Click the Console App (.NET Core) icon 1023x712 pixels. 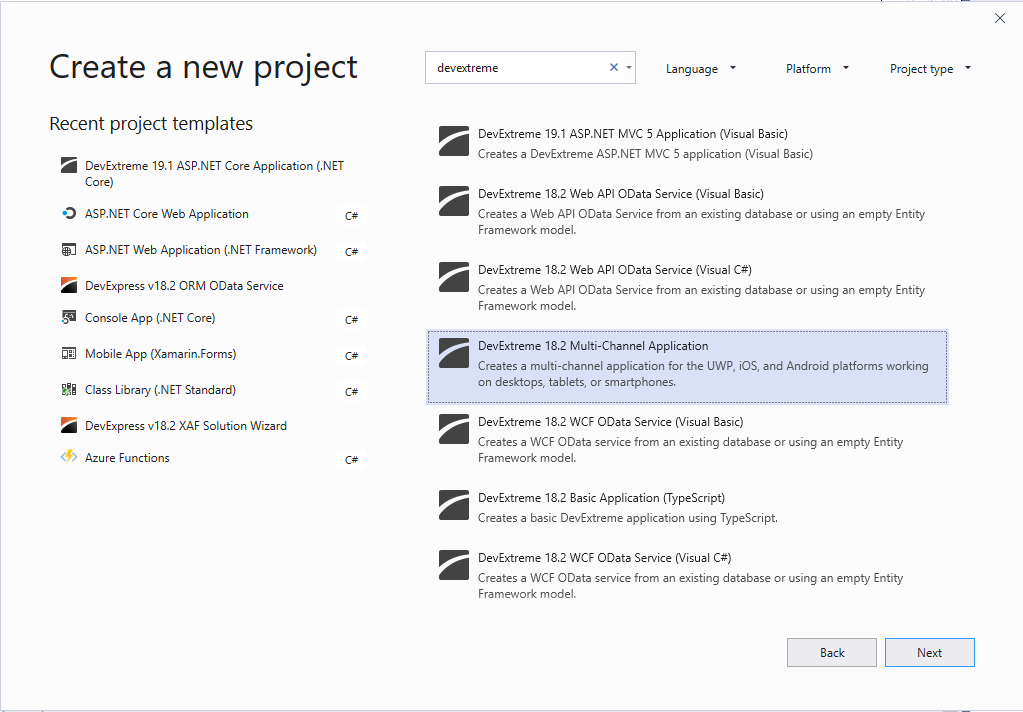[x=69, y=318]
